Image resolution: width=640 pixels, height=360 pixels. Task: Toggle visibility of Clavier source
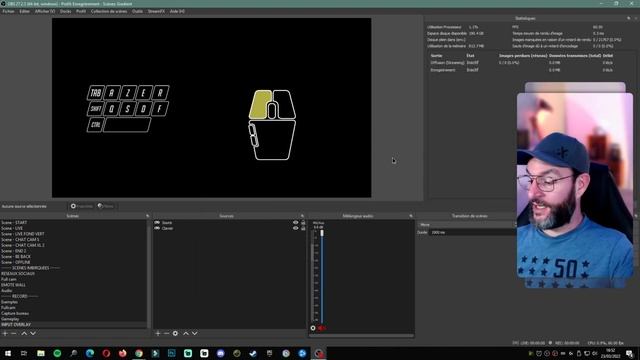296,228
